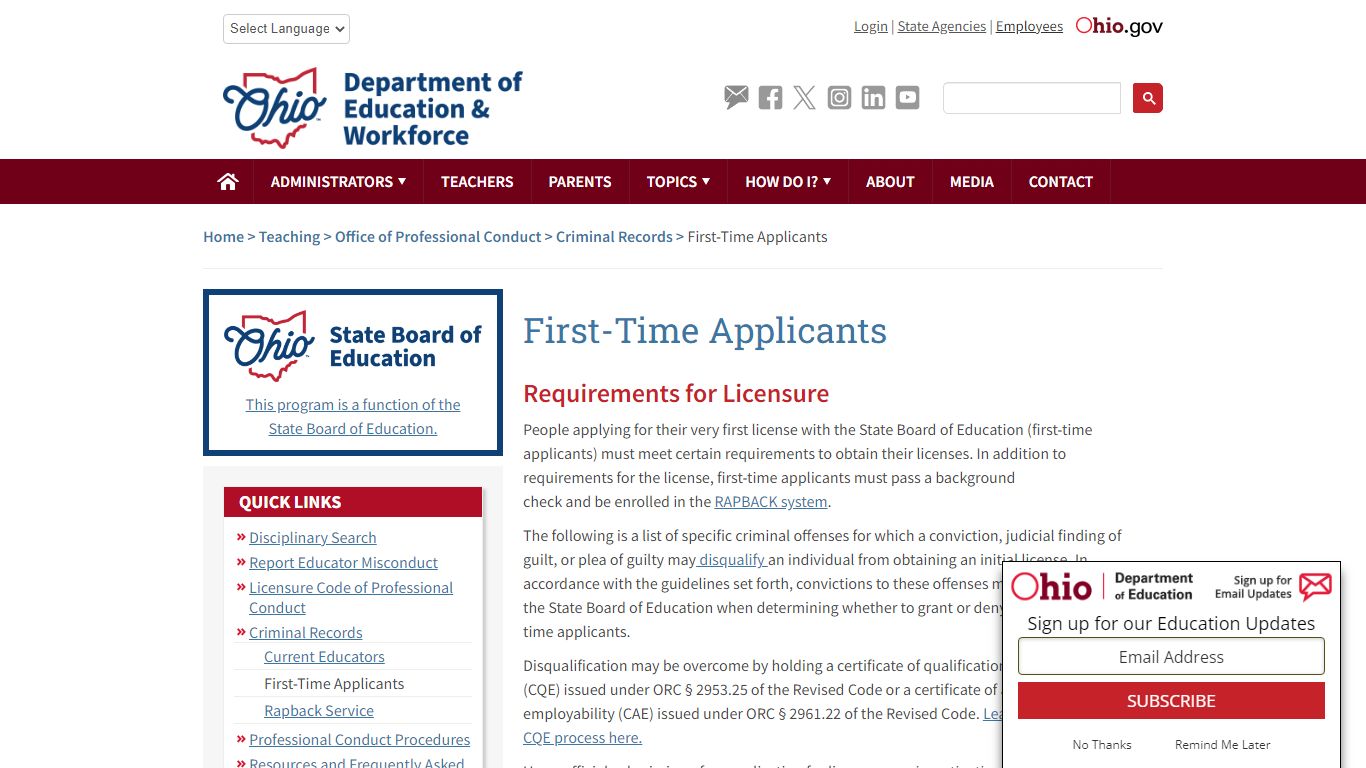Click the Requirements for Licensure heading

pyautogui.click(x=676, y=394)
